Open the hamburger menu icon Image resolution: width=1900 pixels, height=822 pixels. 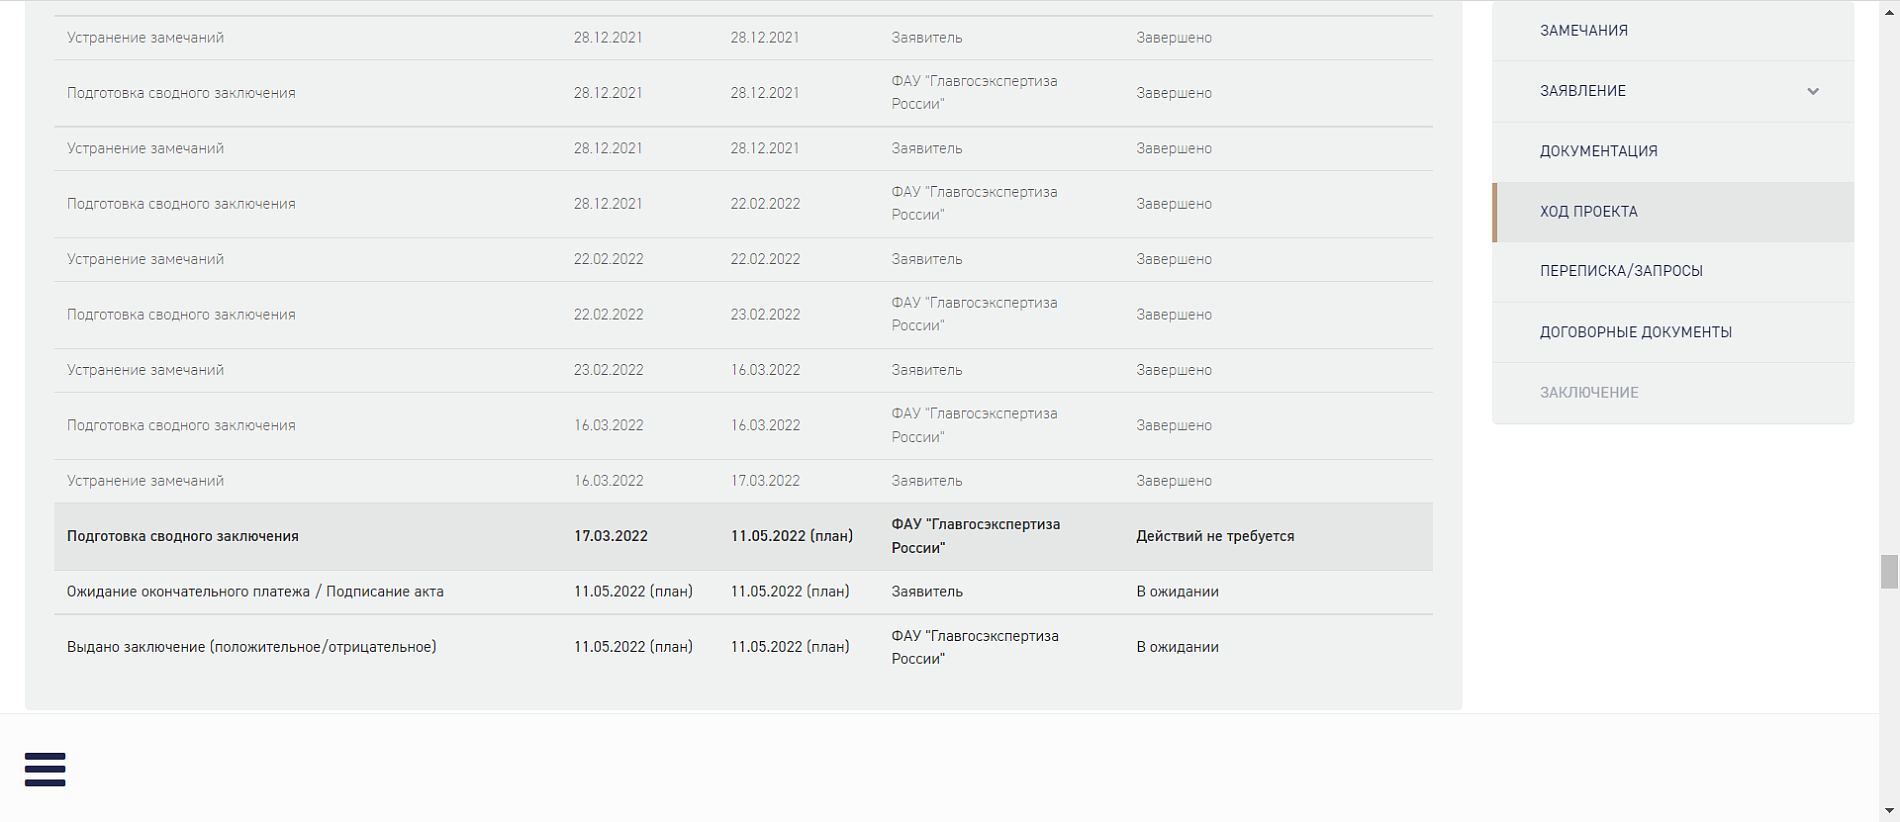tap(45, 769)
